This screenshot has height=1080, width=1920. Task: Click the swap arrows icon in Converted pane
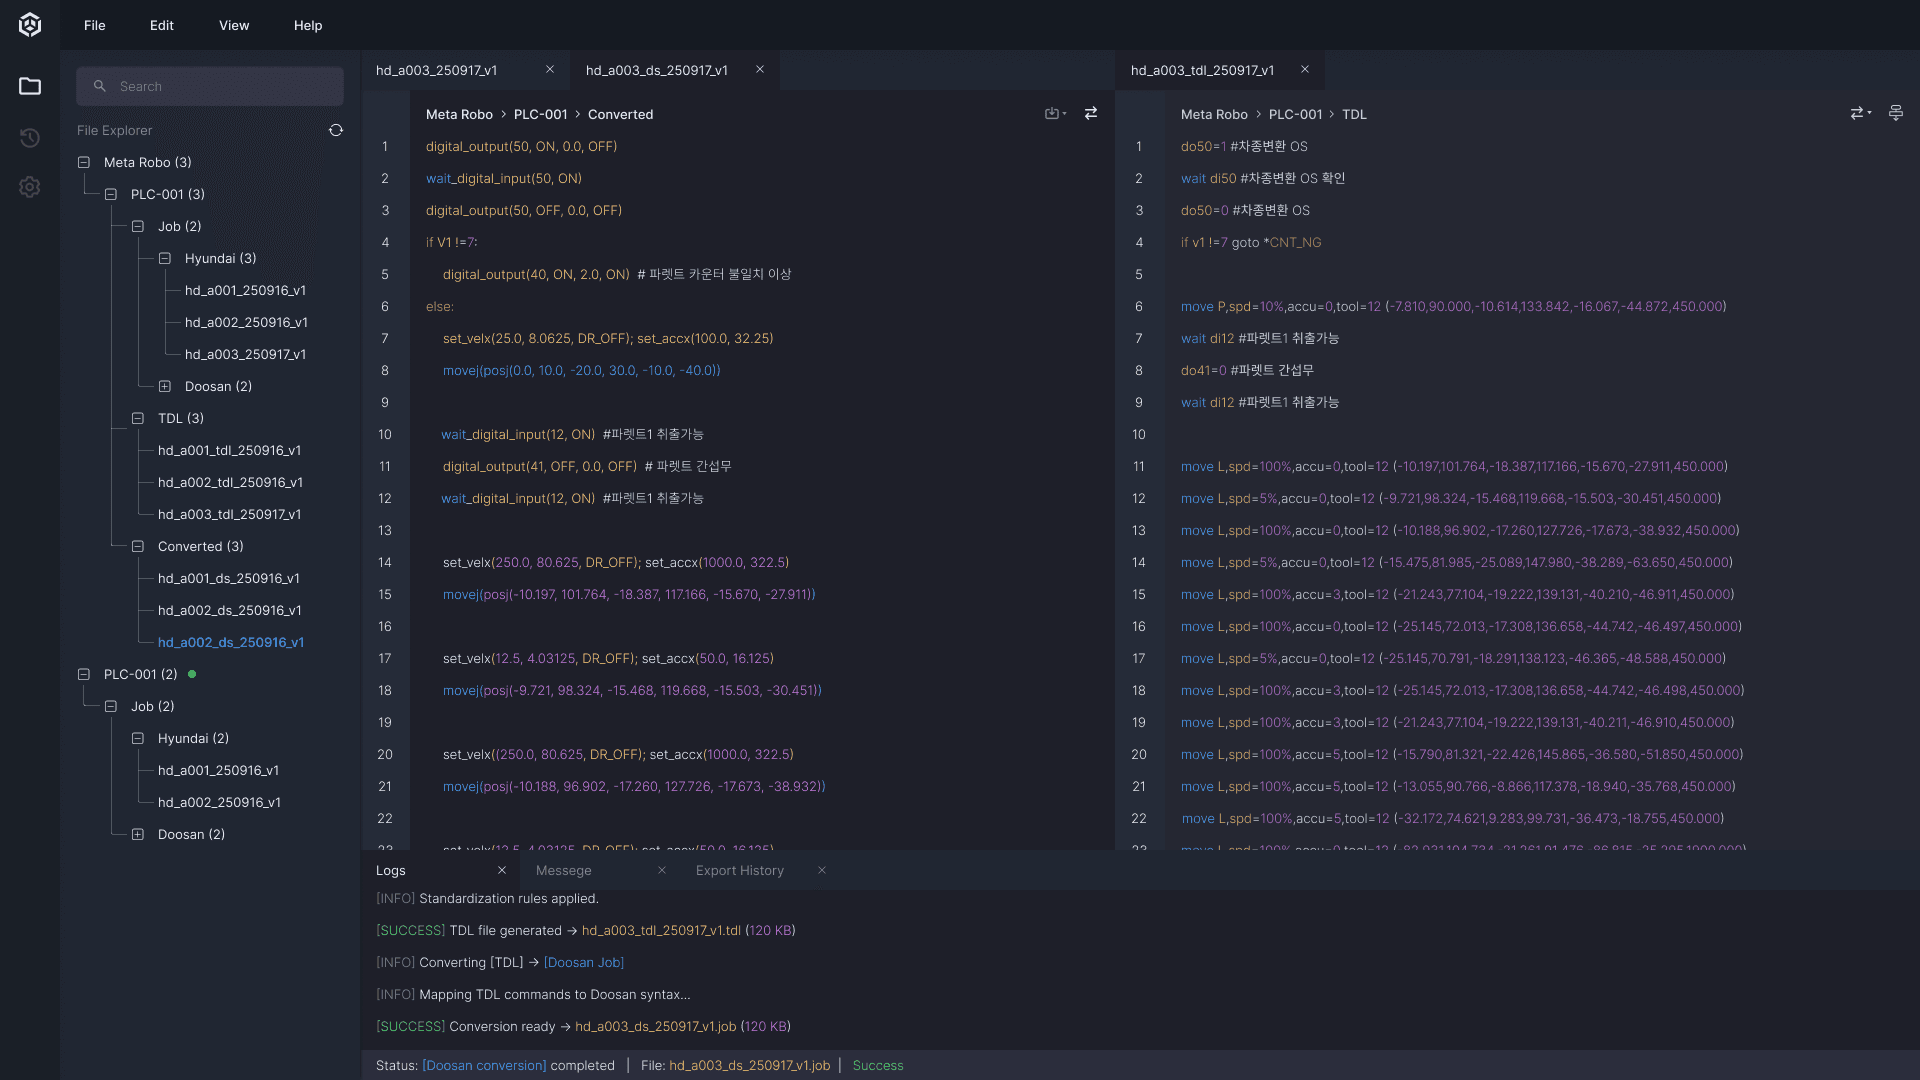click(1091, 113)
